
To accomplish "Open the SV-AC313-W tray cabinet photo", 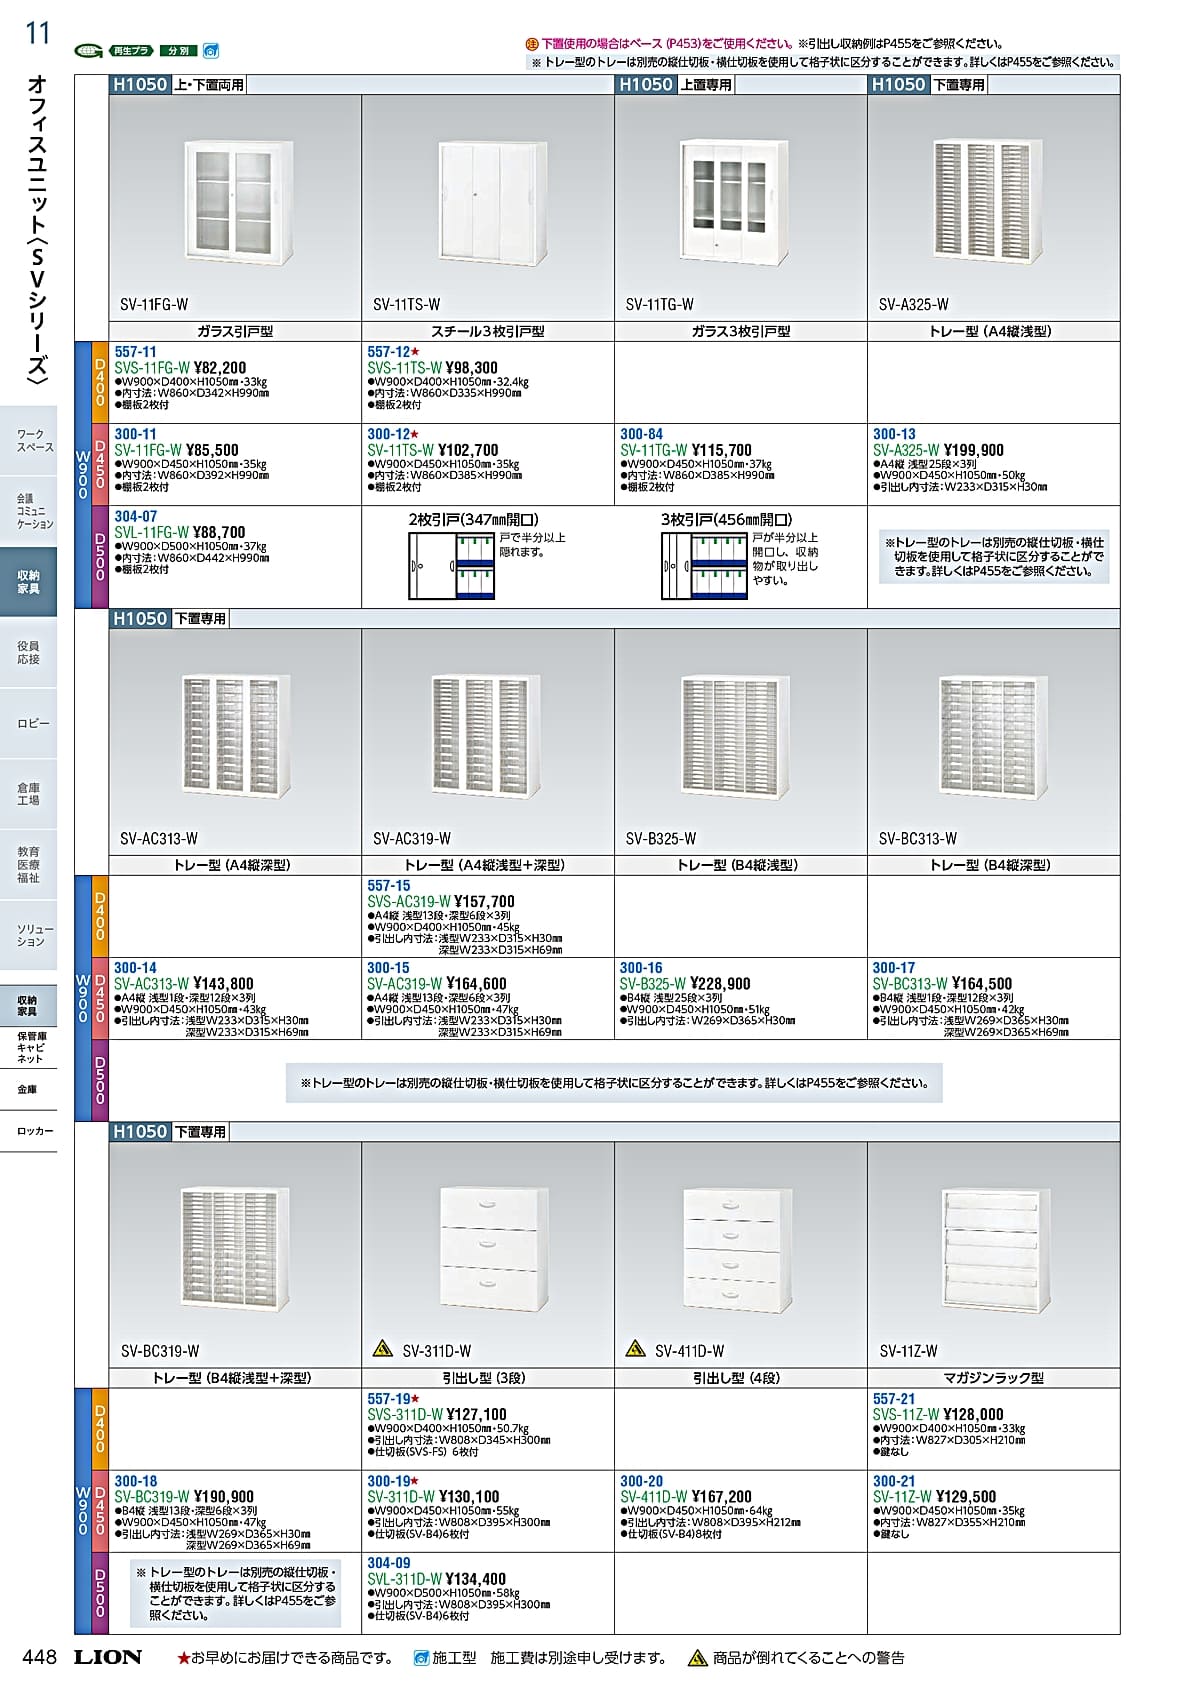I will coord(236,736).
